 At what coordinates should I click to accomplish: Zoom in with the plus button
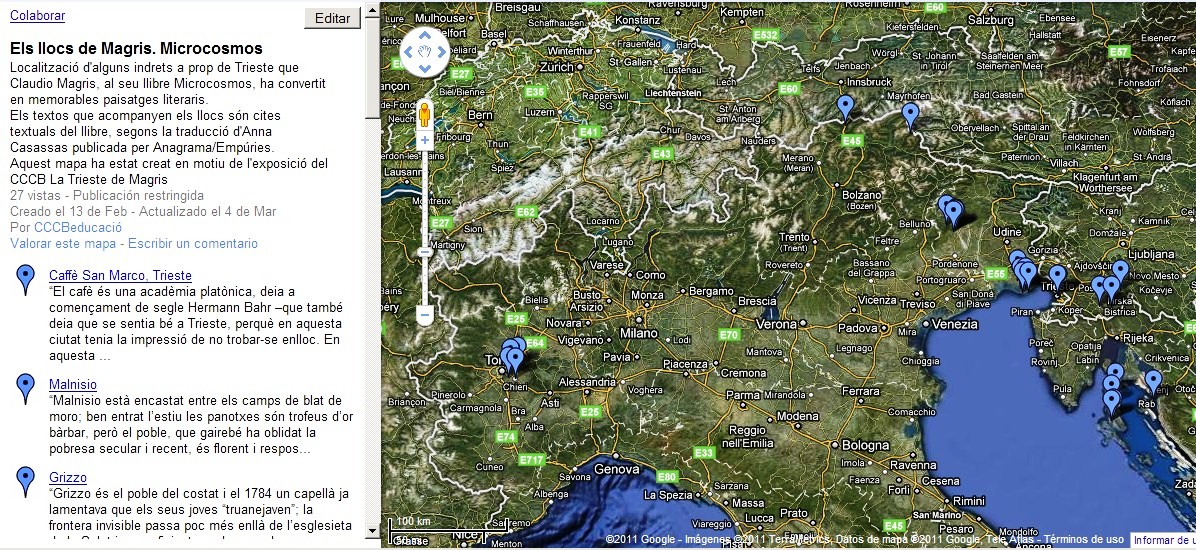pos(424,141)
